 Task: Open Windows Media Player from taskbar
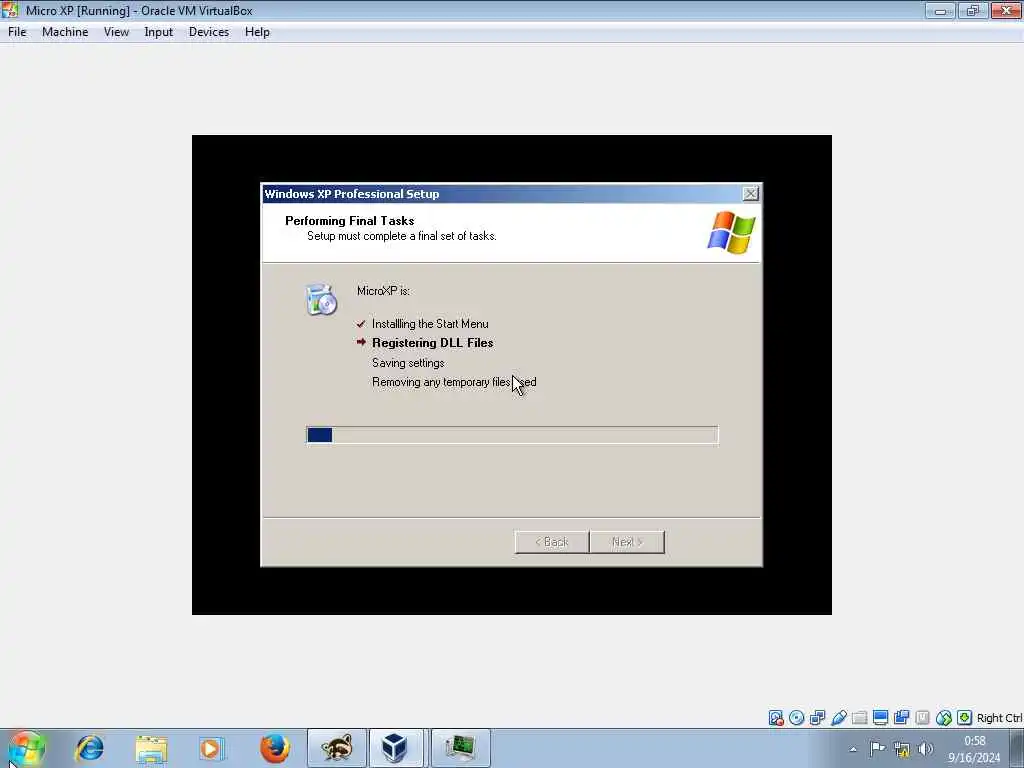[x=211, y=748]
